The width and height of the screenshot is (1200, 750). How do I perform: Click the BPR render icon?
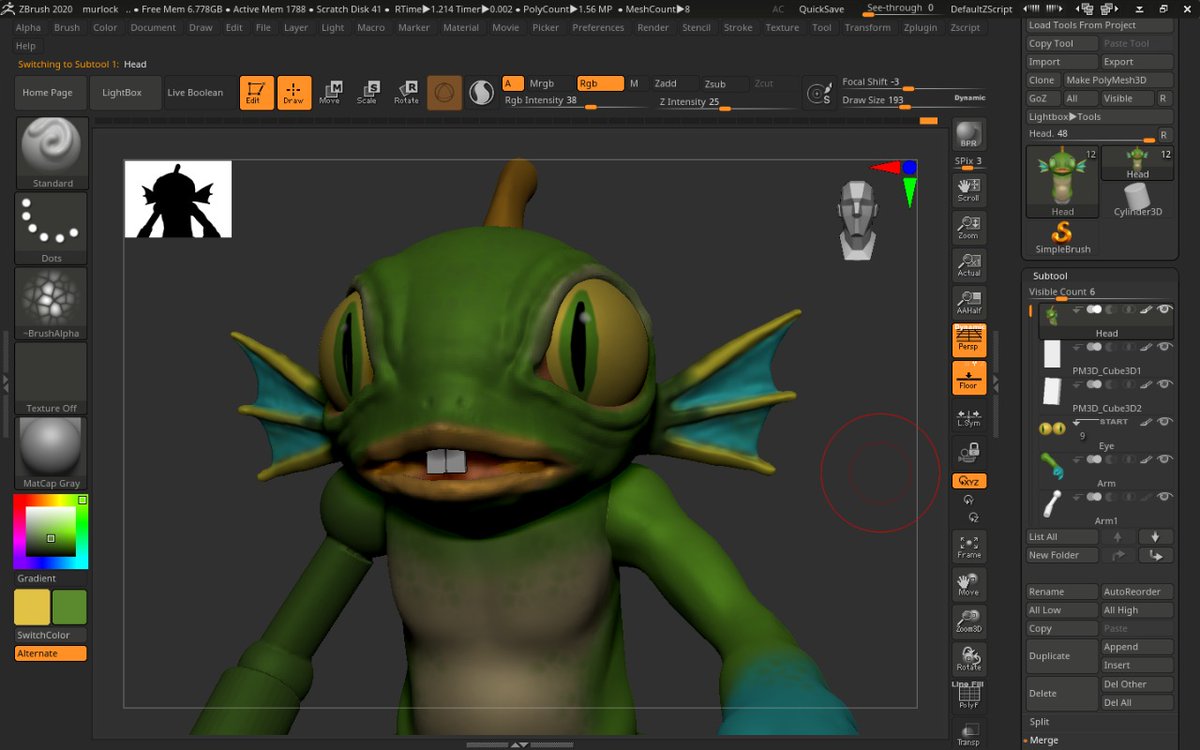968,135
